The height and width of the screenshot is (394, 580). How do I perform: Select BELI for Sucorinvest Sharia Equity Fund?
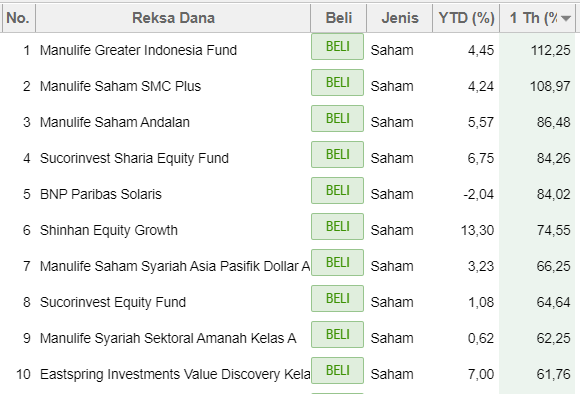(337, 154)
